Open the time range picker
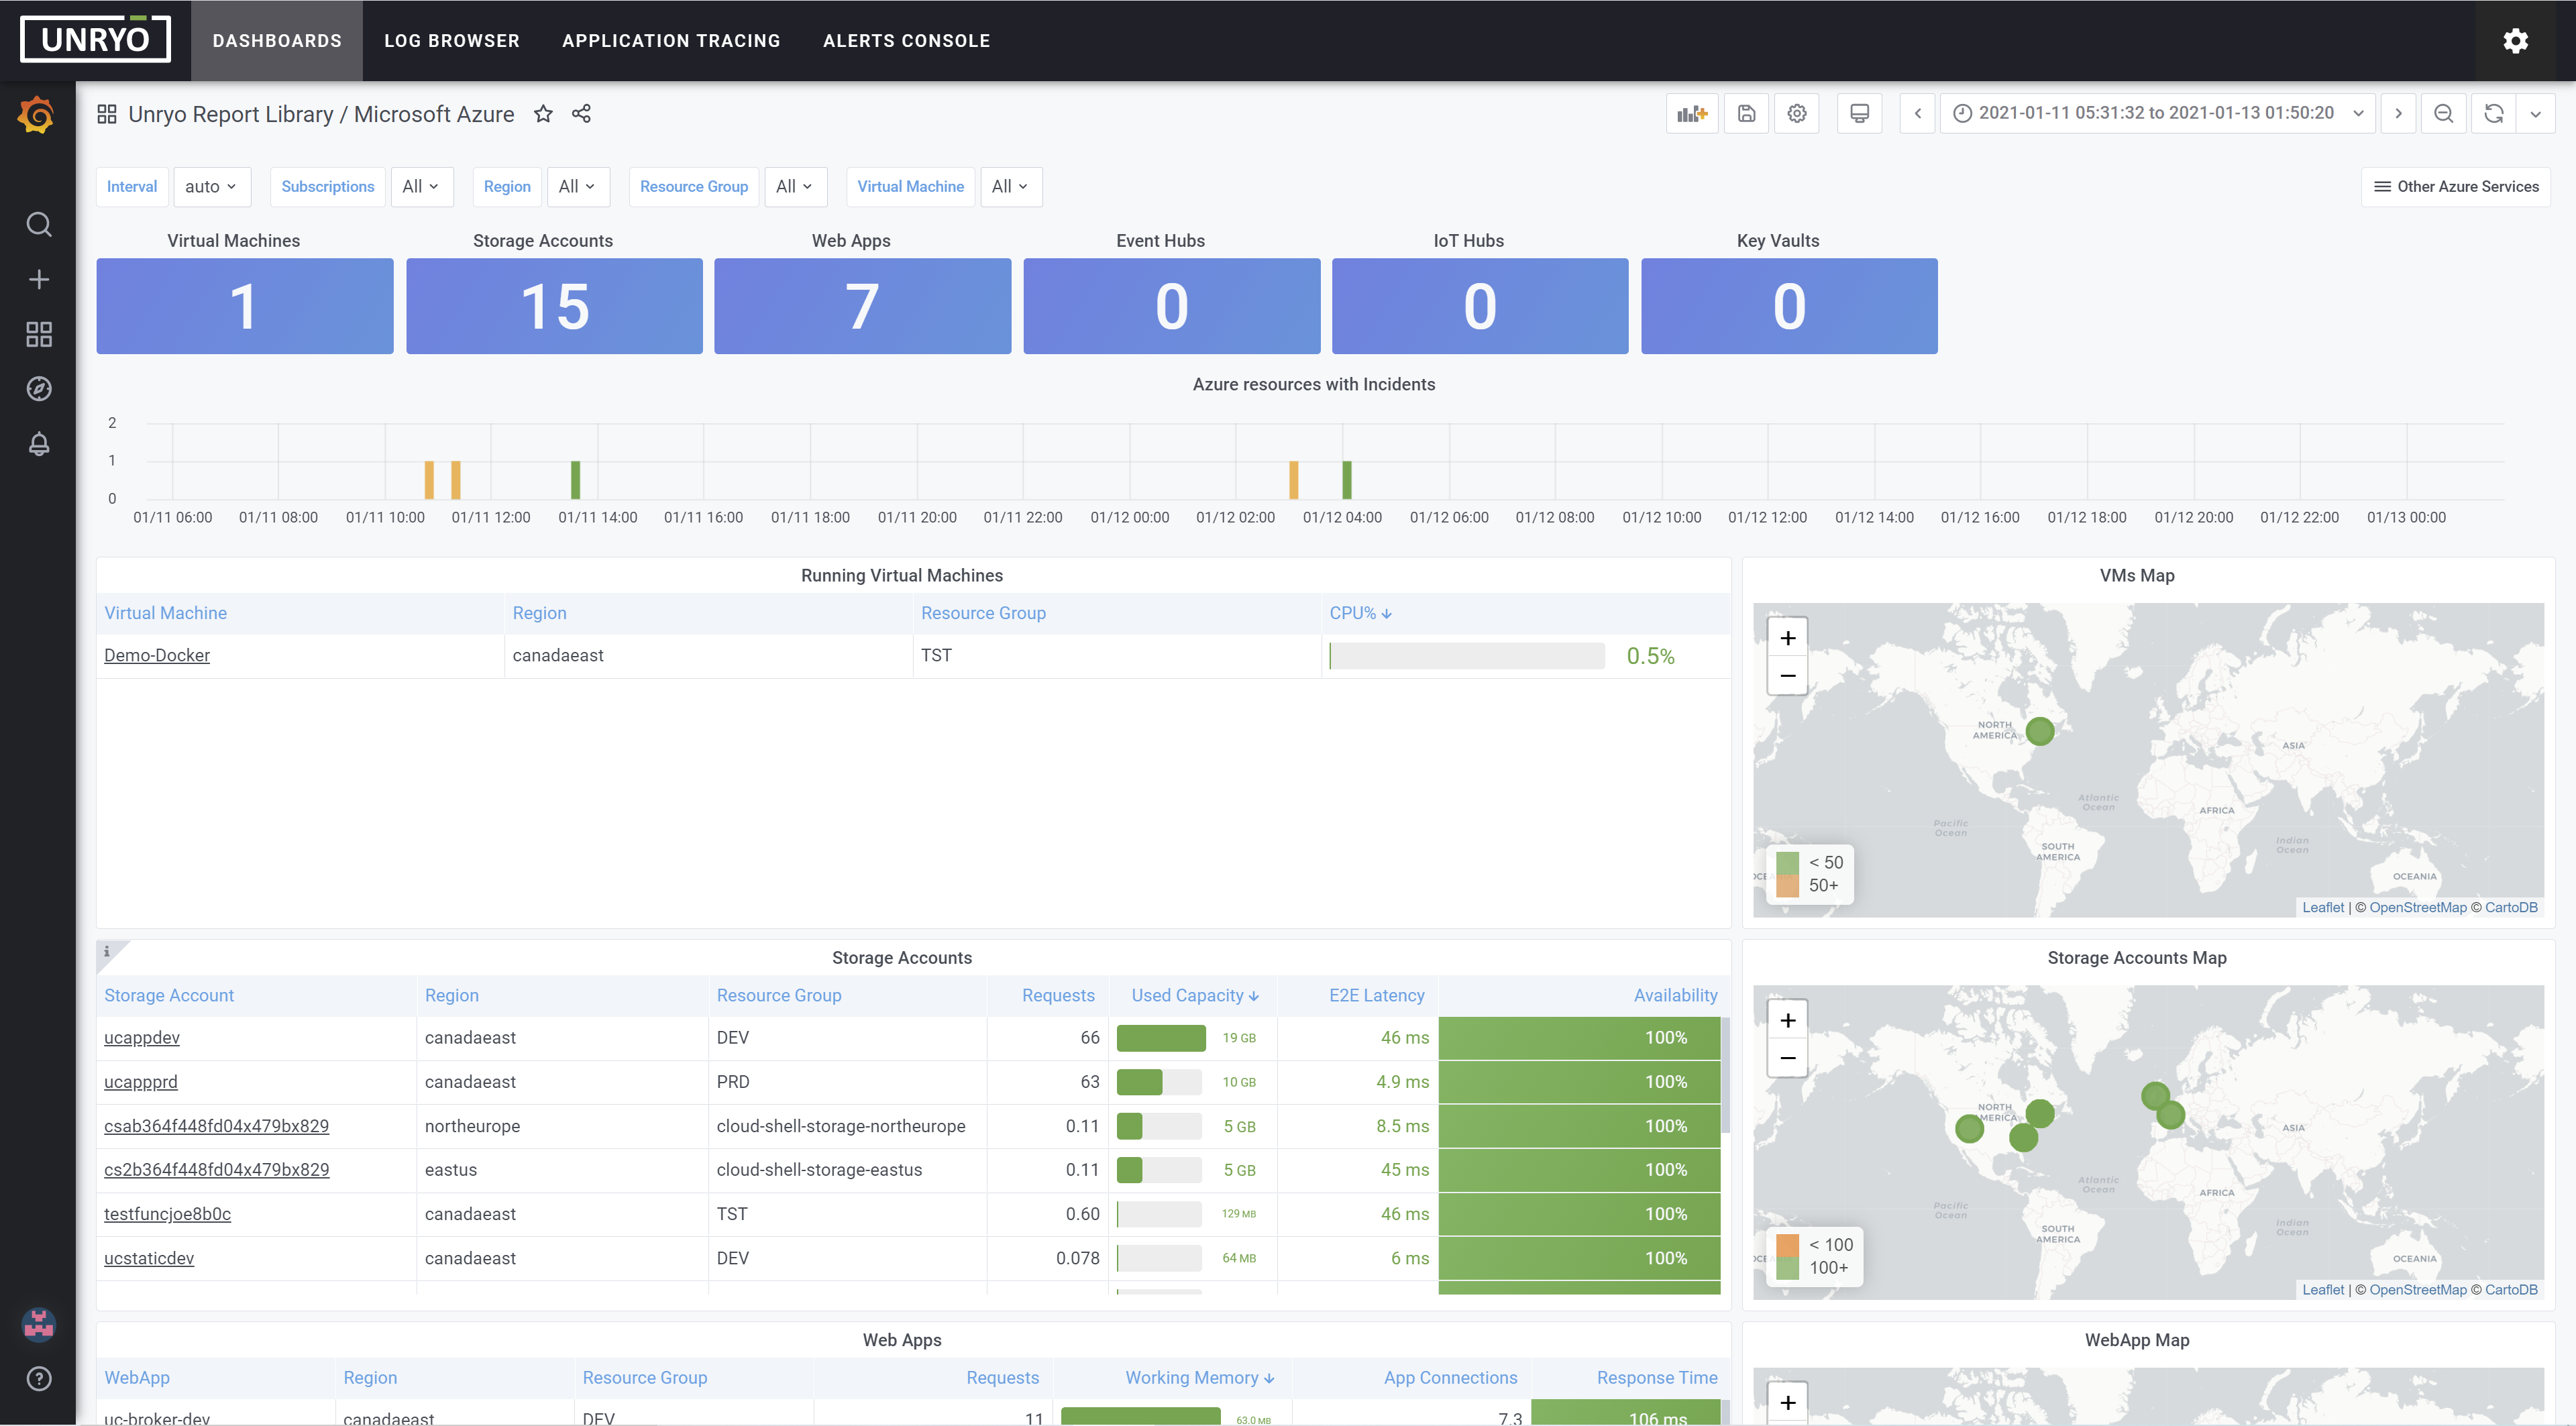The height and width of the screenshot is (1426, 2576). coord(2157,113)
